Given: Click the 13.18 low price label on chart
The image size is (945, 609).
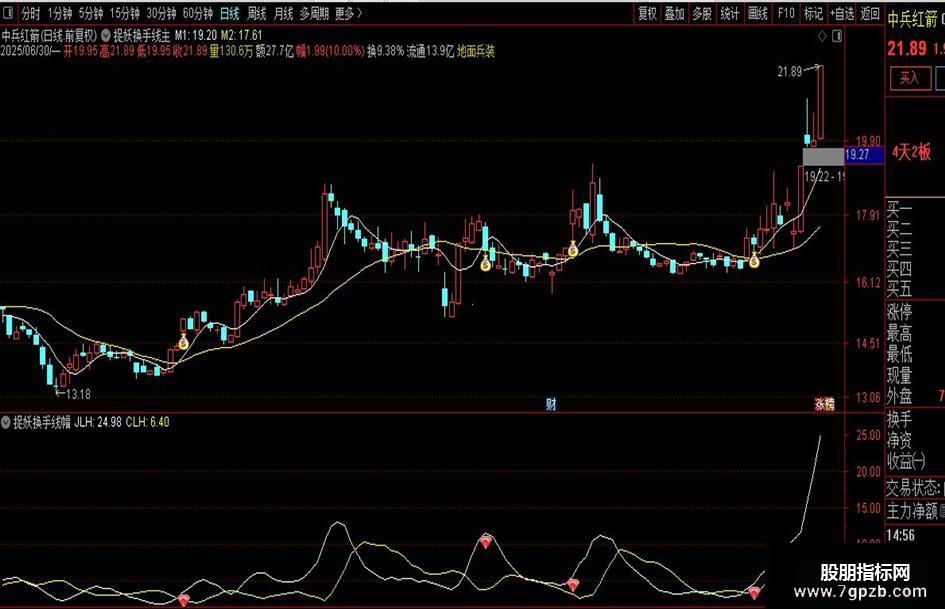Looking at the screenshot, I should [78, 394].
